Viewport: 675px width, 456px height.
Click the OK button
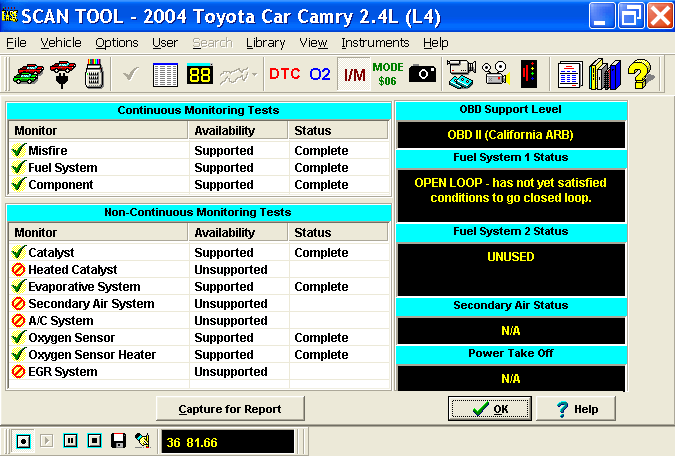click(x=490, y=409)
